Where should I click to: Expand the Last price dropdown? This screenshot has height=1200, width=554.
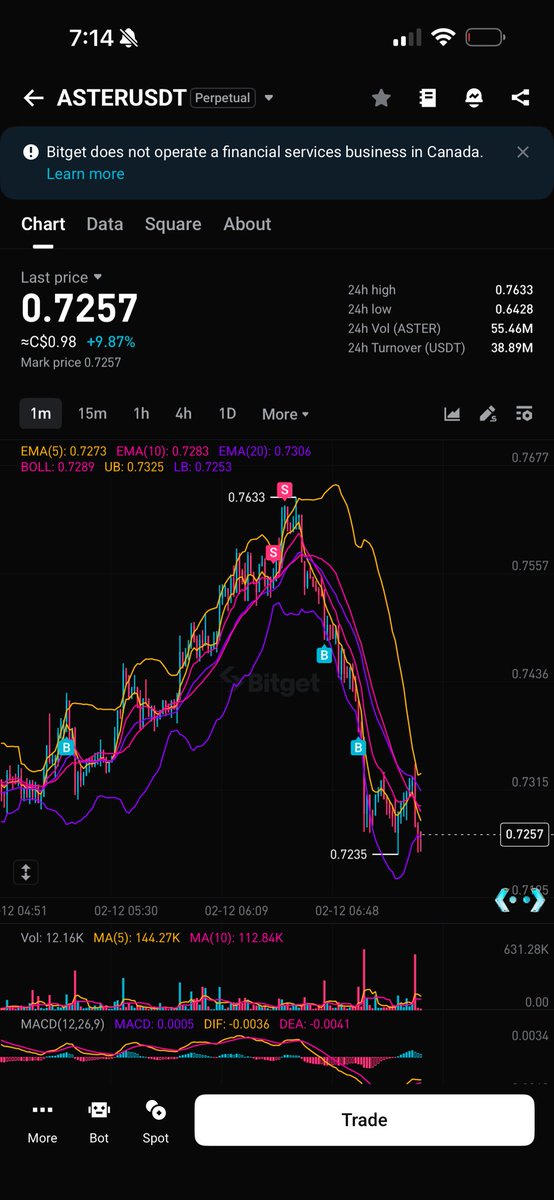pyautogui.click(x=61, y=277)
